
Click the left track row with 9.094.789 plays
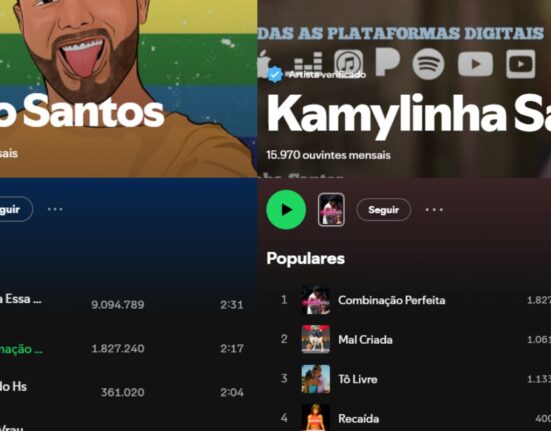(x=123, y=304)
